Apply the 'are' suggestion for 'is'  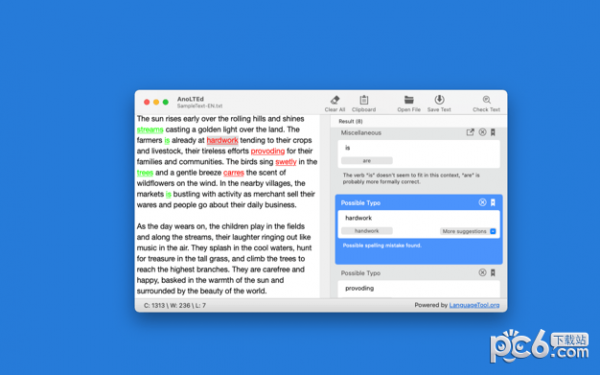[367, 161]
